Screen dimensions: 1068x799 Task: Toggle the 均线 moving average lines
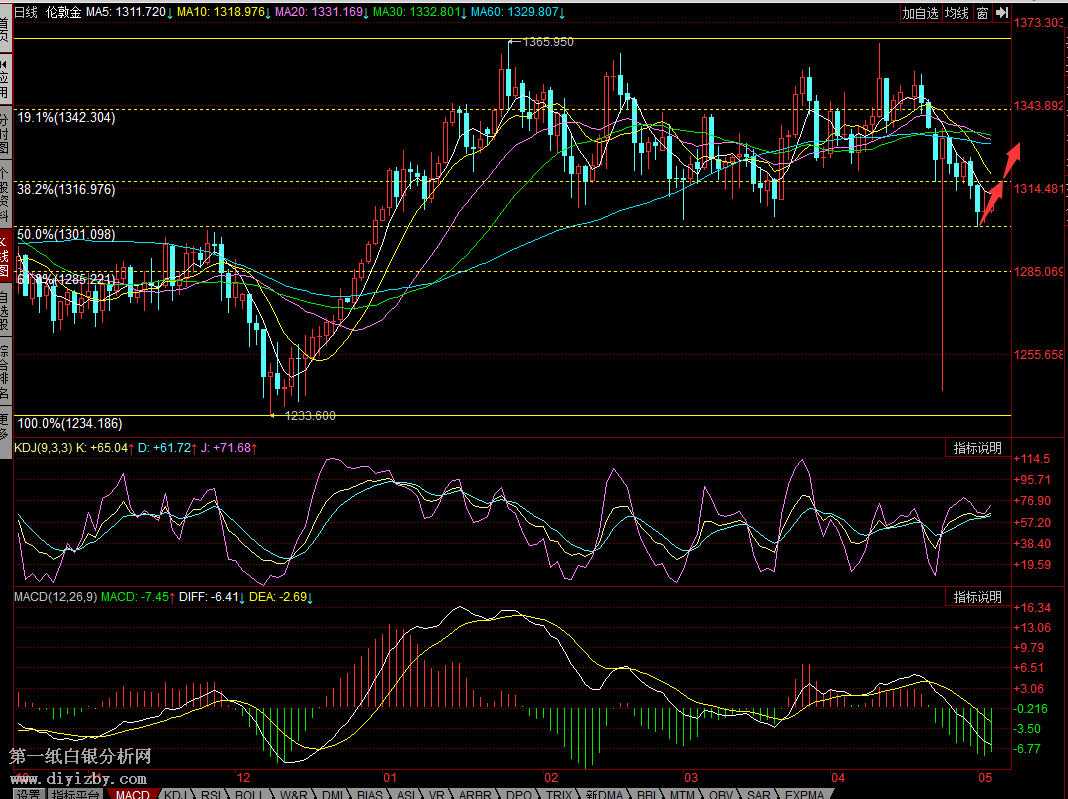(x=956, y=13)
